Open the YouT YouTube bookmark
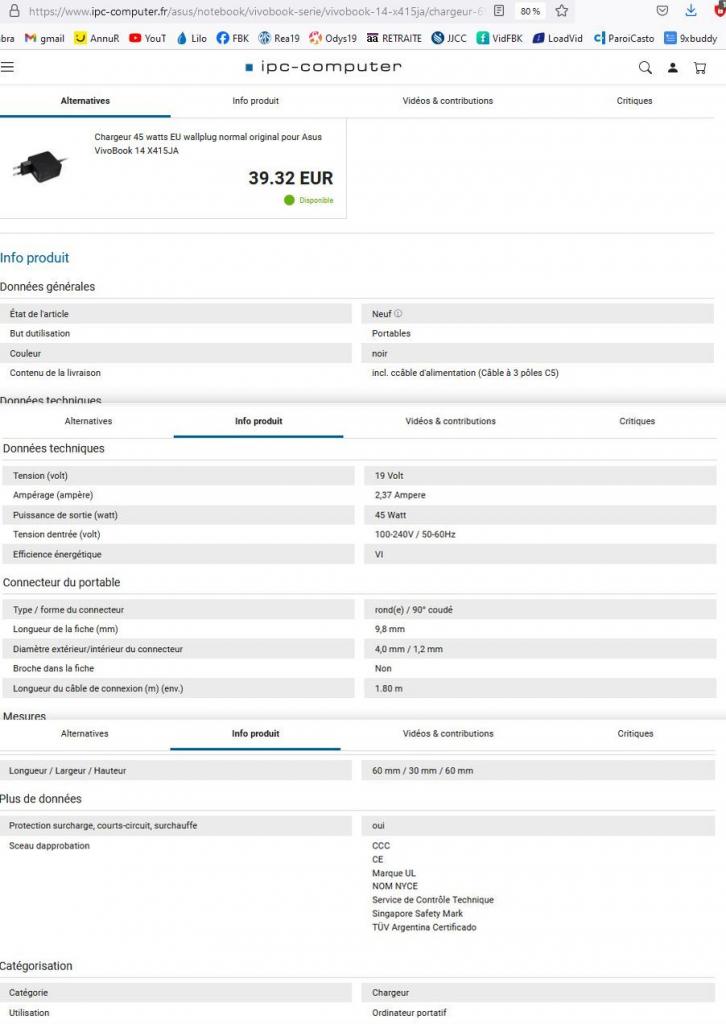Image resolution: width=726 pixels, height=1024 pixels. click(148, 39)
